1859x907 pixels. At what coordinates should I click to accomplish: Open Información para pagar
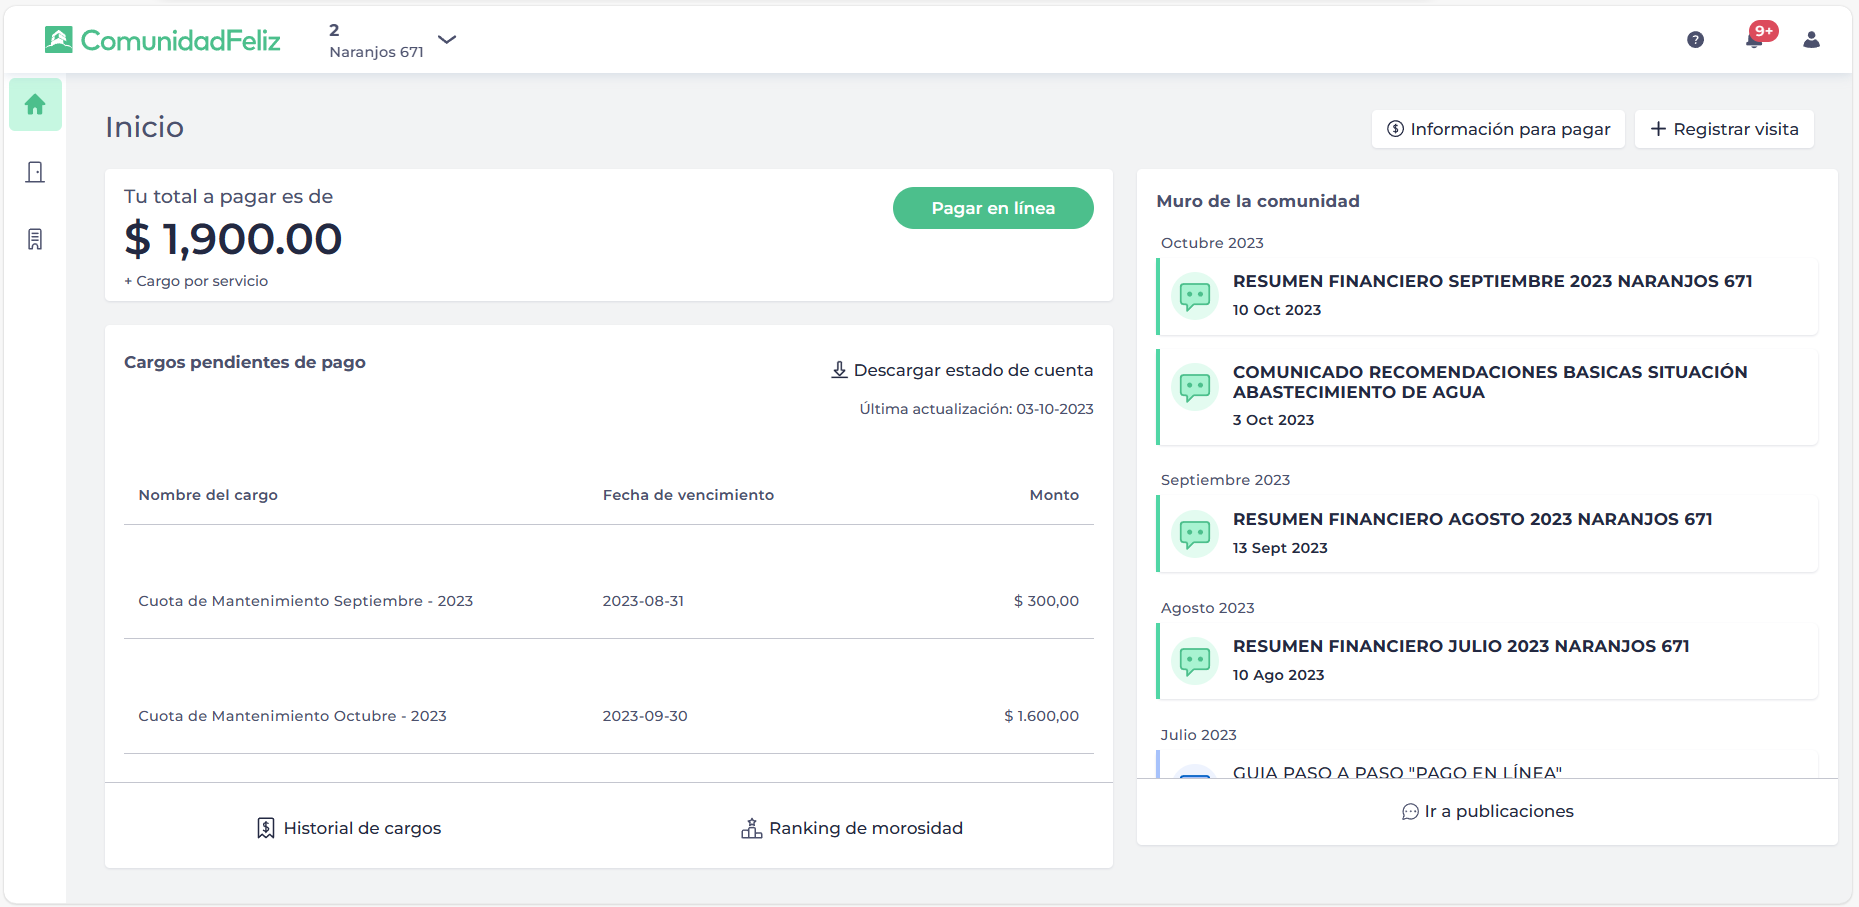[1498, 129]
